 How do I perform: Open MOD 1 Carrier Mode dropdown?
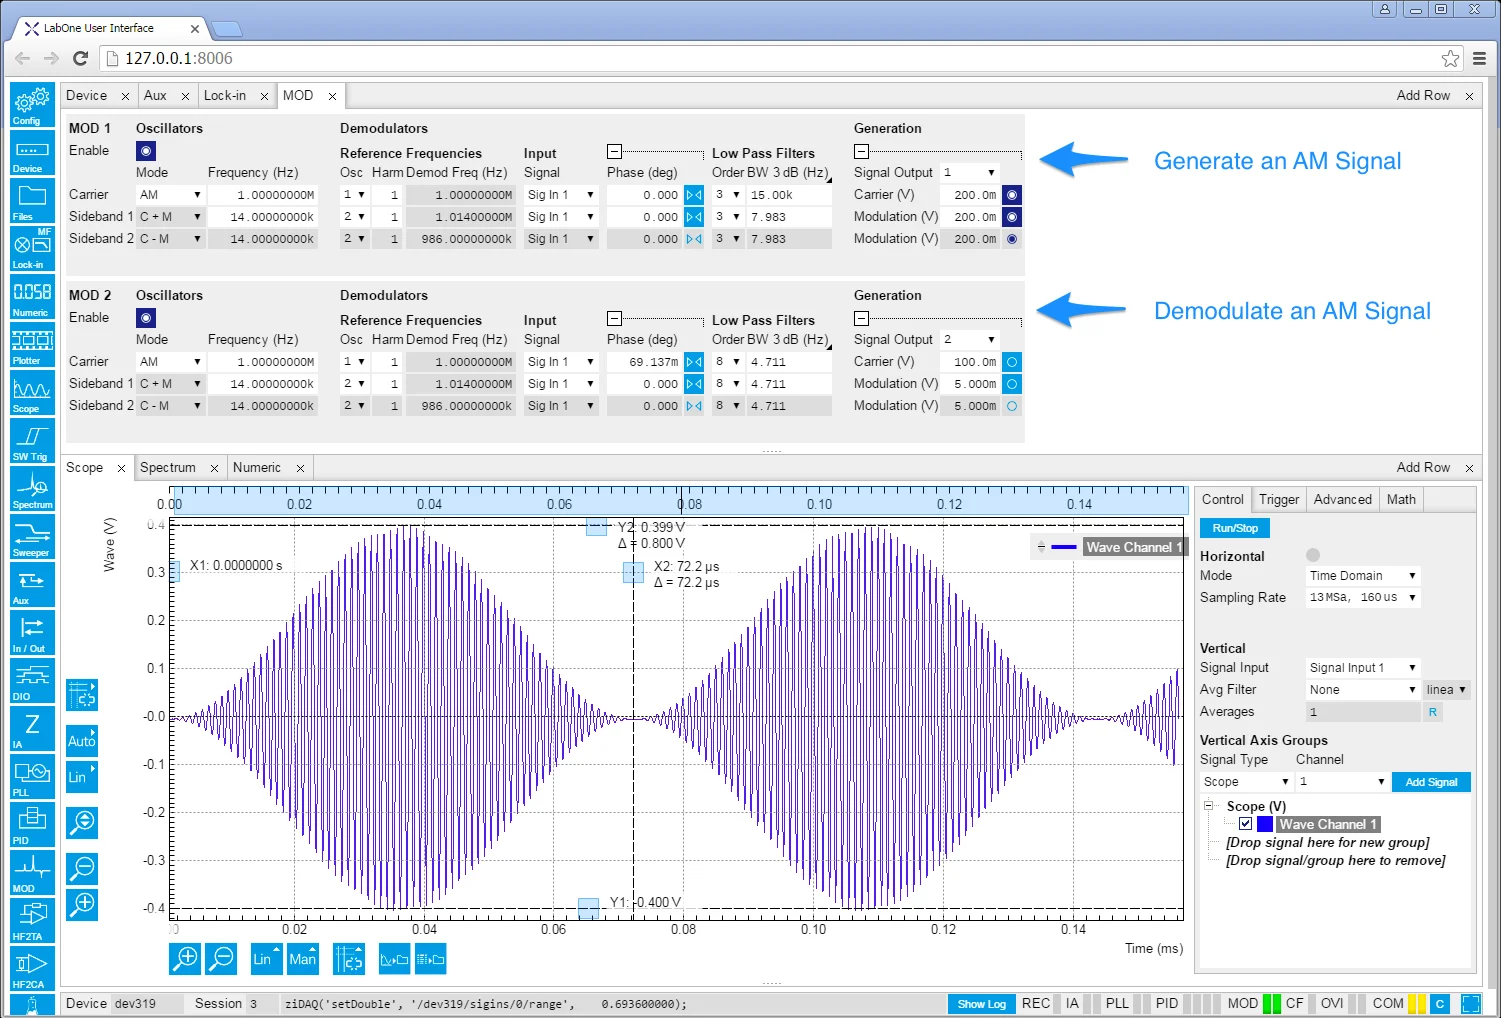170,195
